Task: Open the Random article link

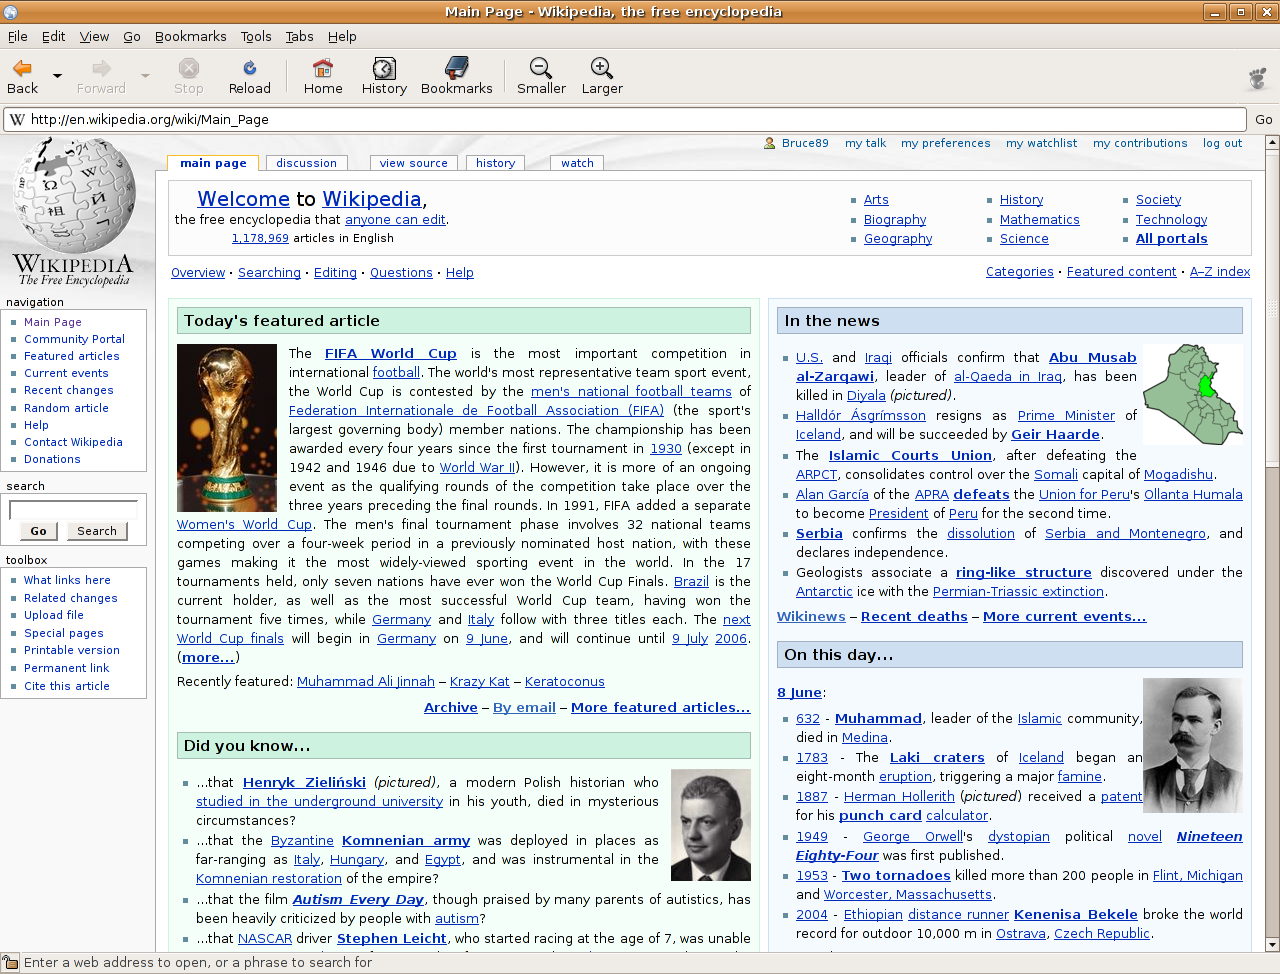Action: point(66,408)
